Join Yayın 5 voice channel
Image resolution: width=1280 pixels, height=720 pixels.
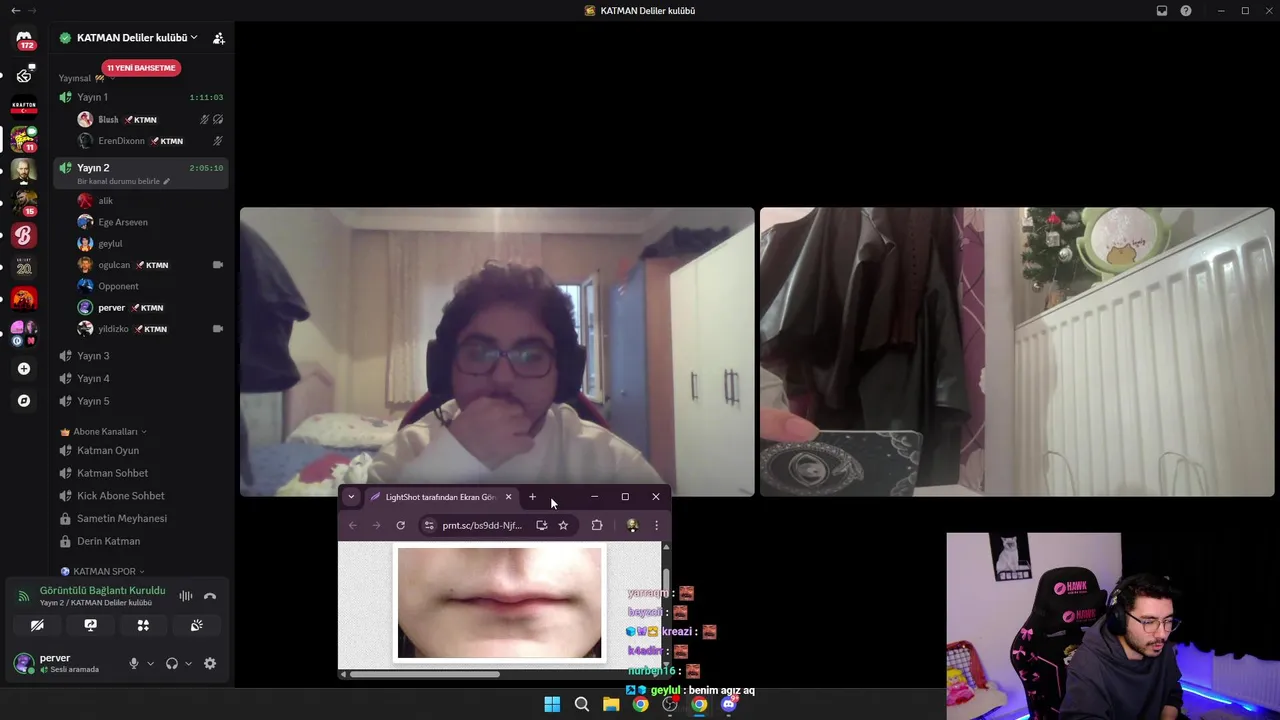click(141, 401)
